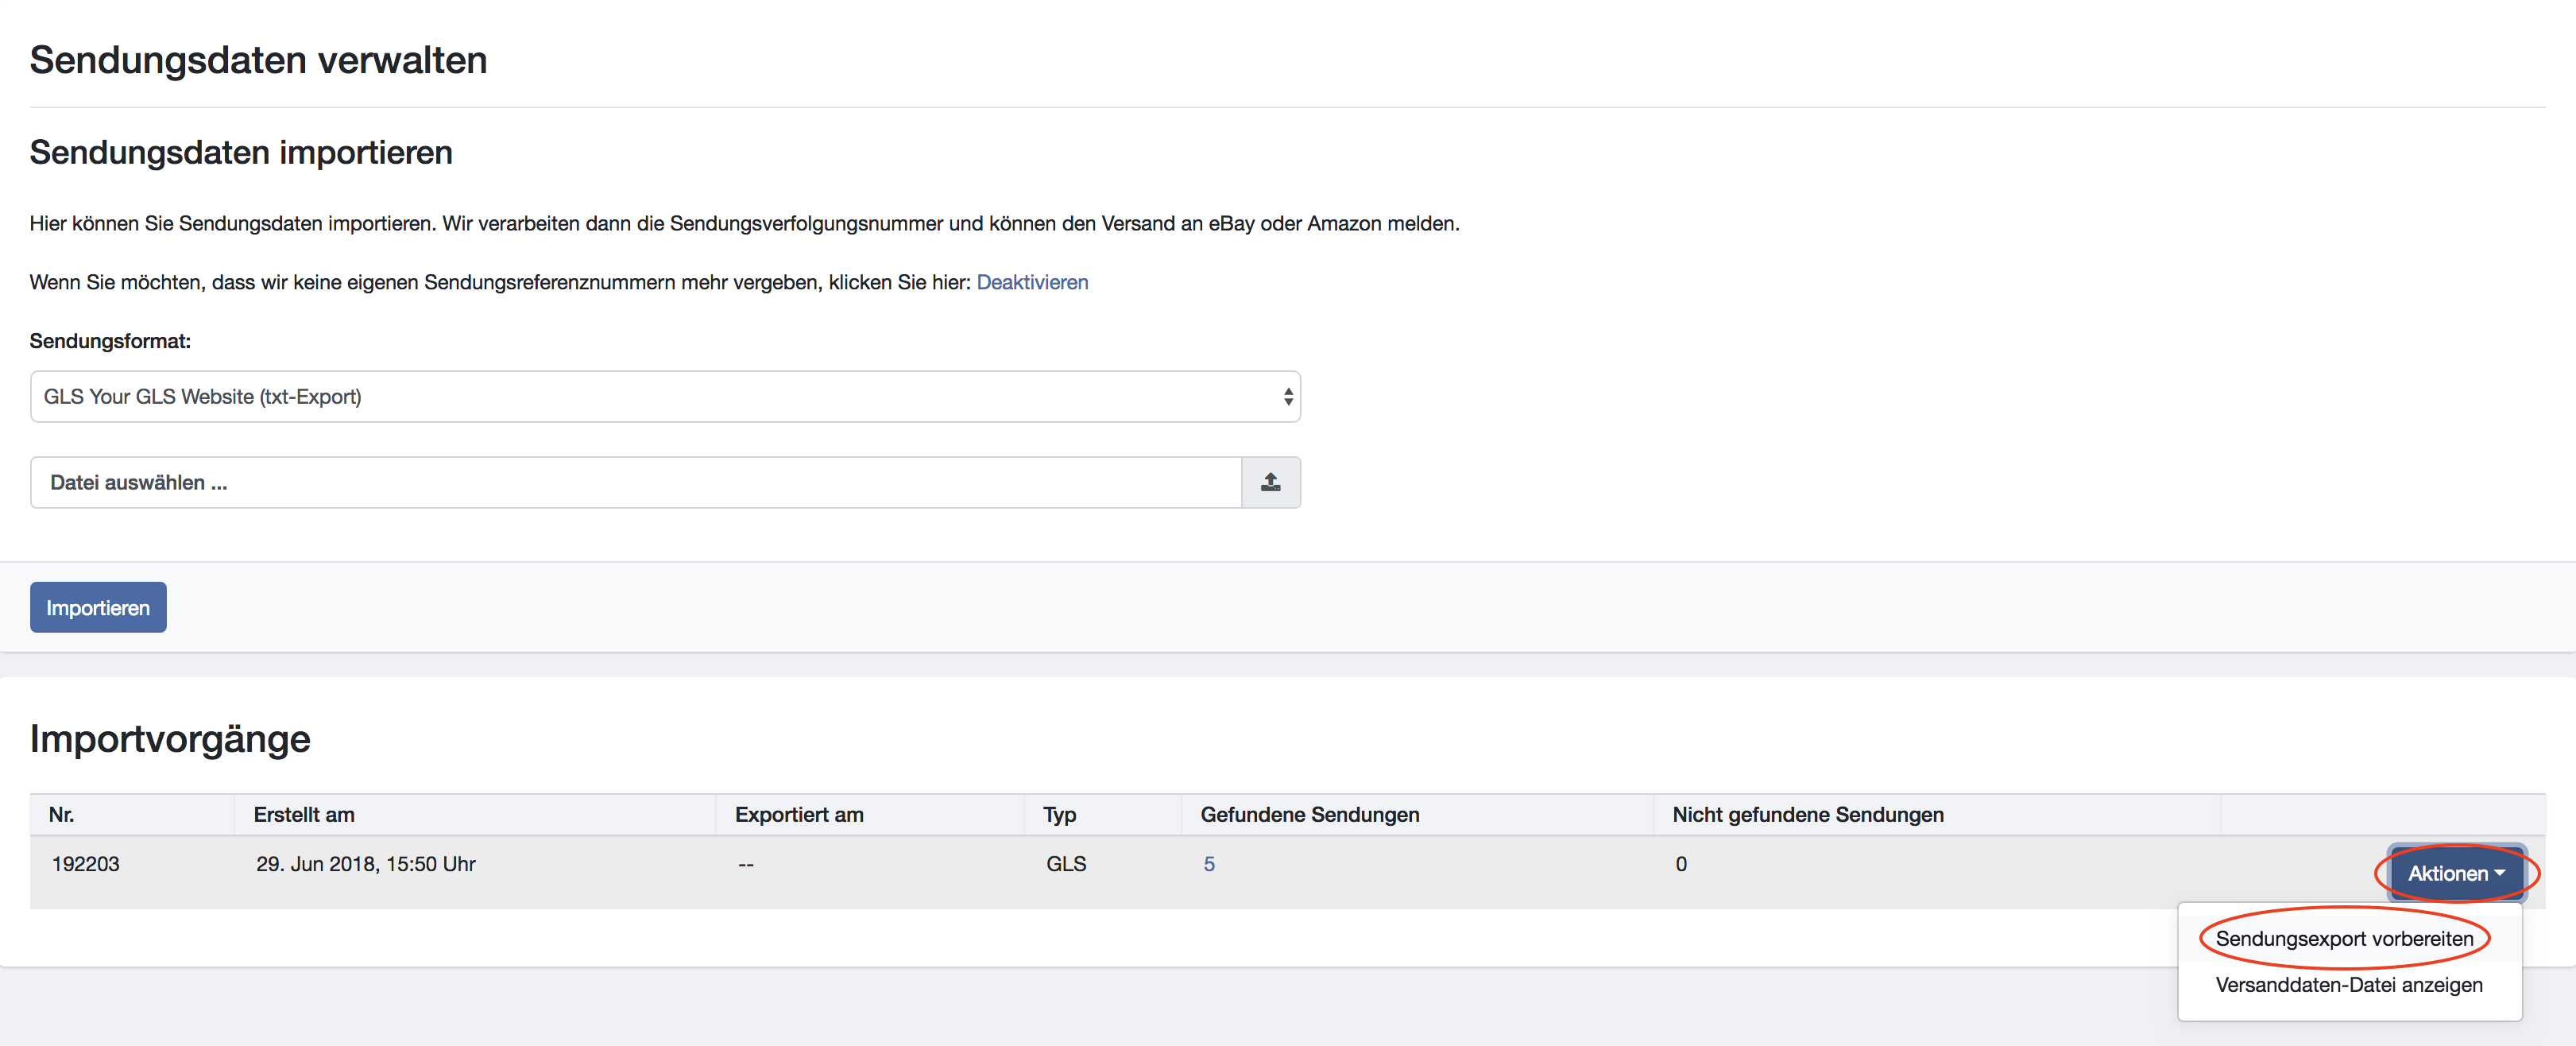Open the Aktionen dropdown for import 192203
The height and width of the screenshot is (1046, 2576).
(x=2456, y=873)
